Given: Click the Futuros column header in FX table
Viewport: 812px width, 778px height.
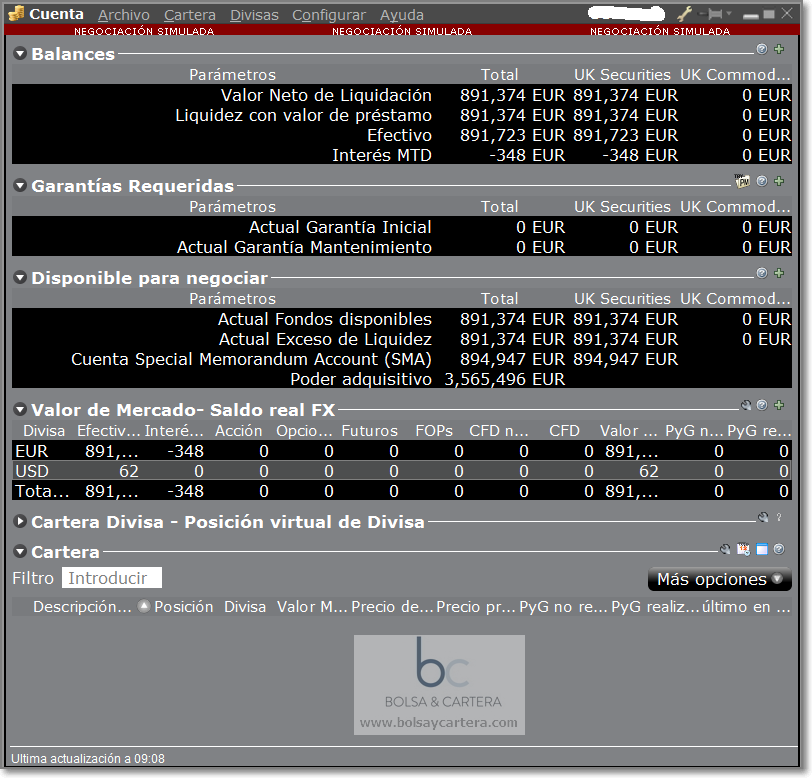Looking at the screenshot, I should [x=369, y=430].
